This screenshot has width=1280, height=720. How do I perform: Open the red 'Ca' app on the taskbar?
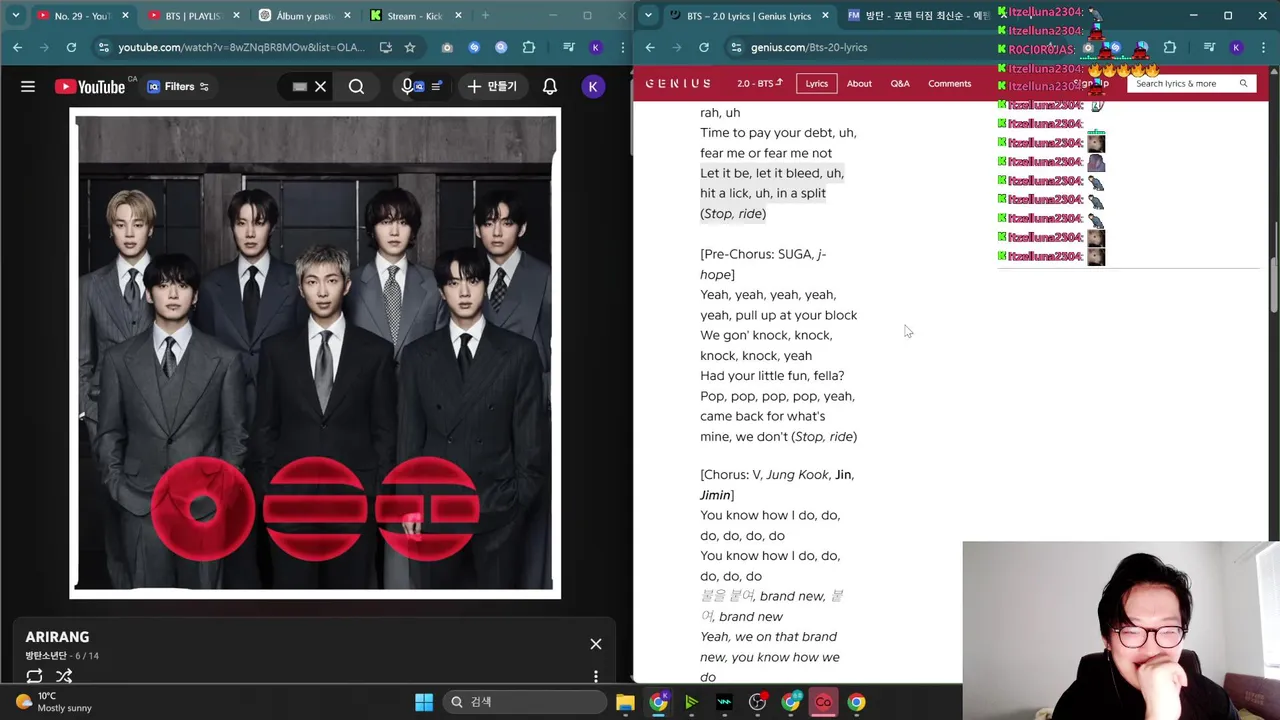(x=823, y=702)
